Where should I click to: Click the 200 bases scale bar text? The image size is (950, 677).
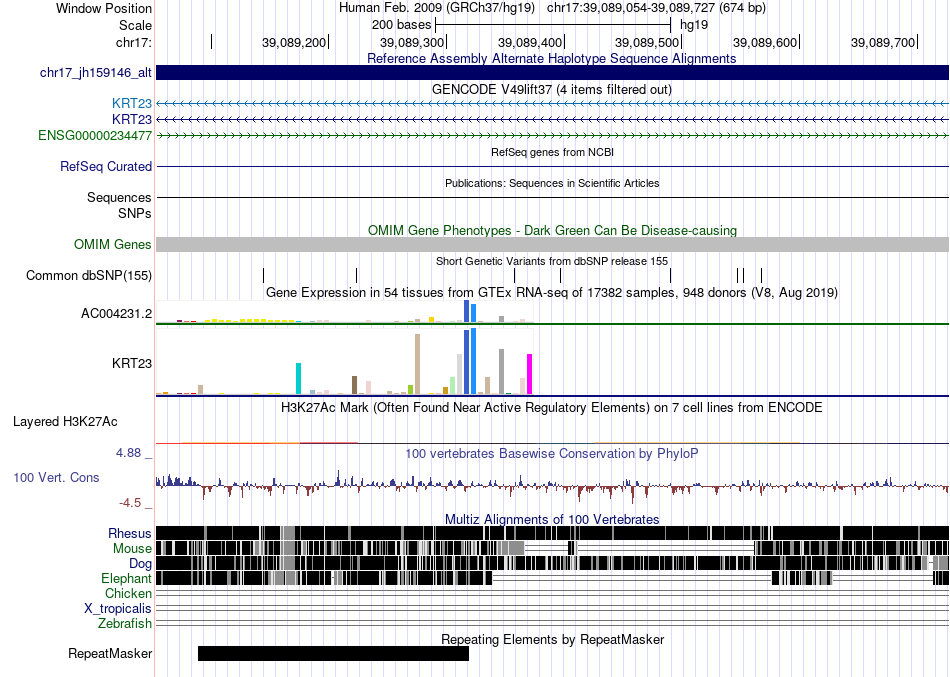pos(401,25)
